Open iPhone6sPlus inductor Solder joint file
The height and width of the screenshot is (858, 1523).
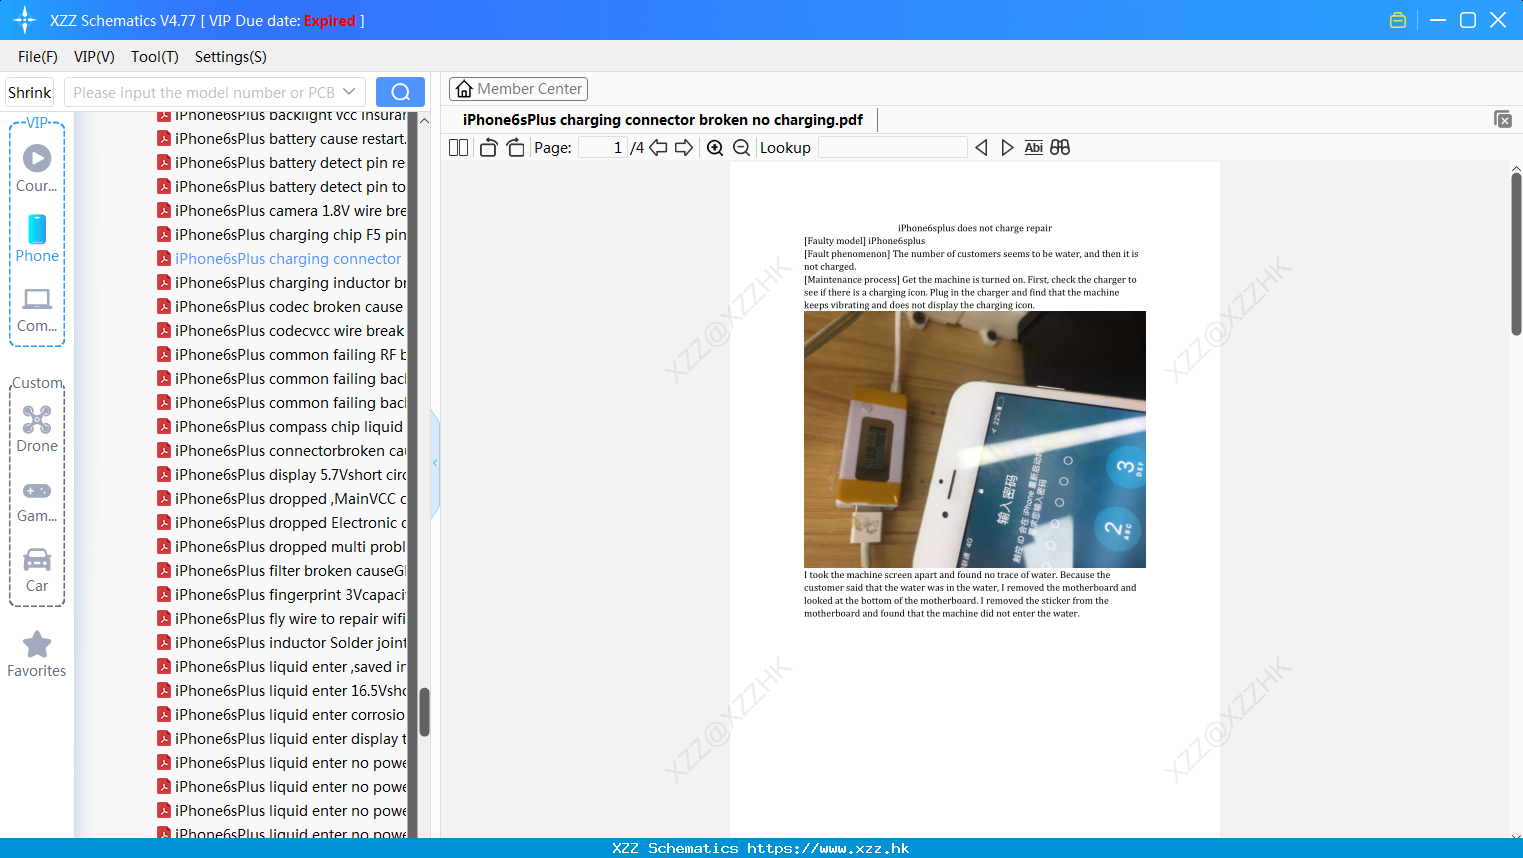coord(281,643)
